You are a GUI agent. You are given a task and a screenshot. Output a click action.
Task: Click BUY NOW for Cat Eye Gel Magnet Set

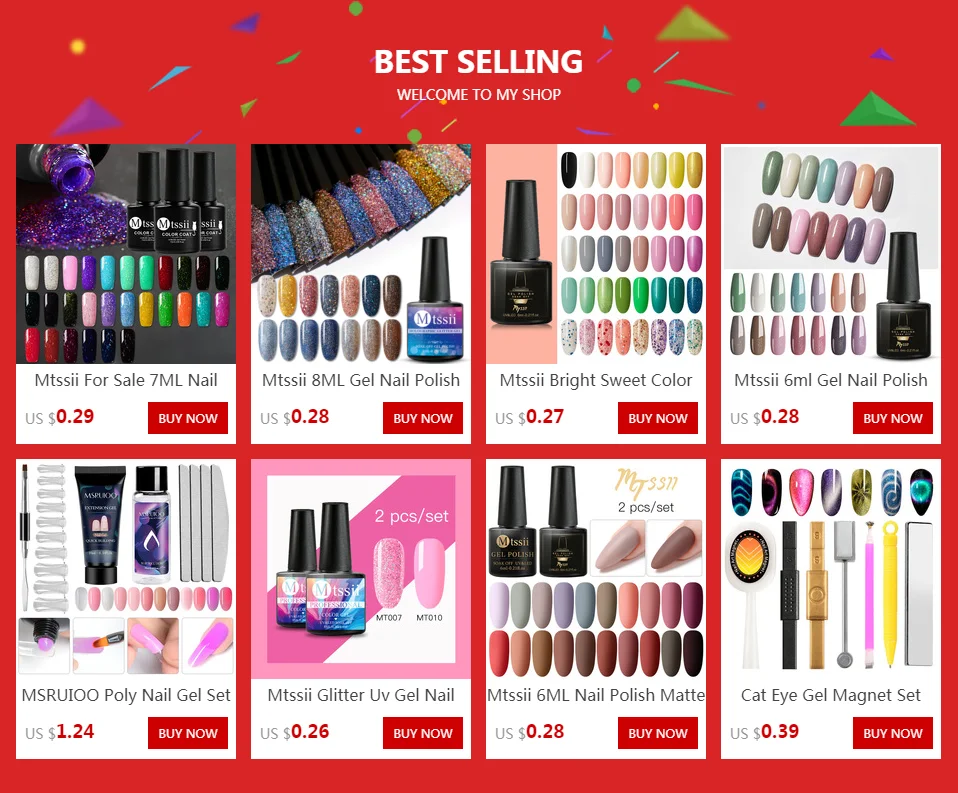pos(893,733)
